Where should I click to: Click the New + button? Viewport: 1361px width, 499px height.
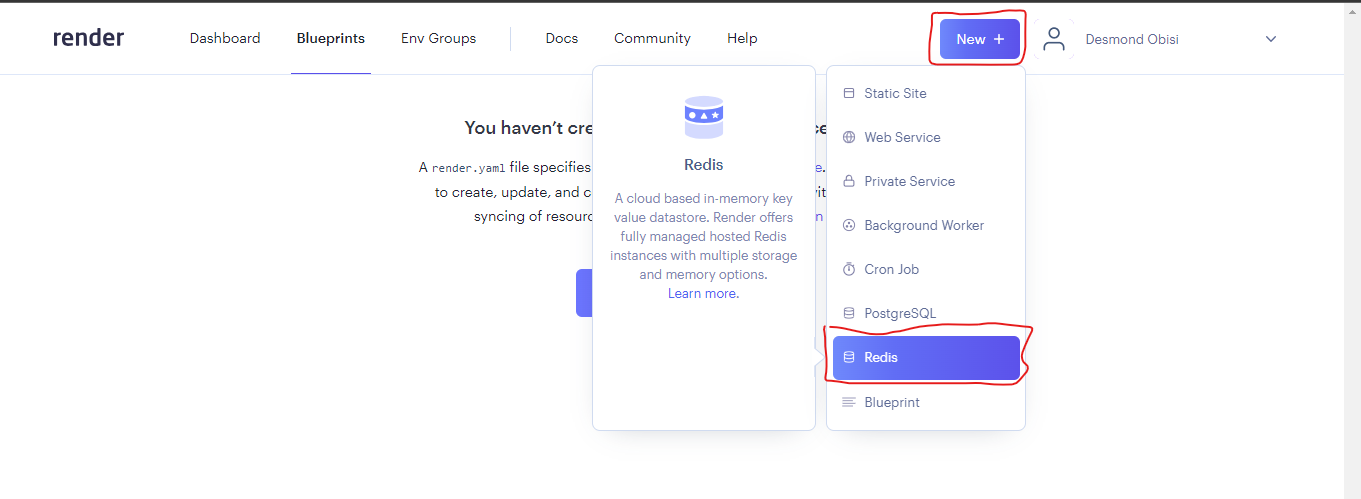point(980,39)
